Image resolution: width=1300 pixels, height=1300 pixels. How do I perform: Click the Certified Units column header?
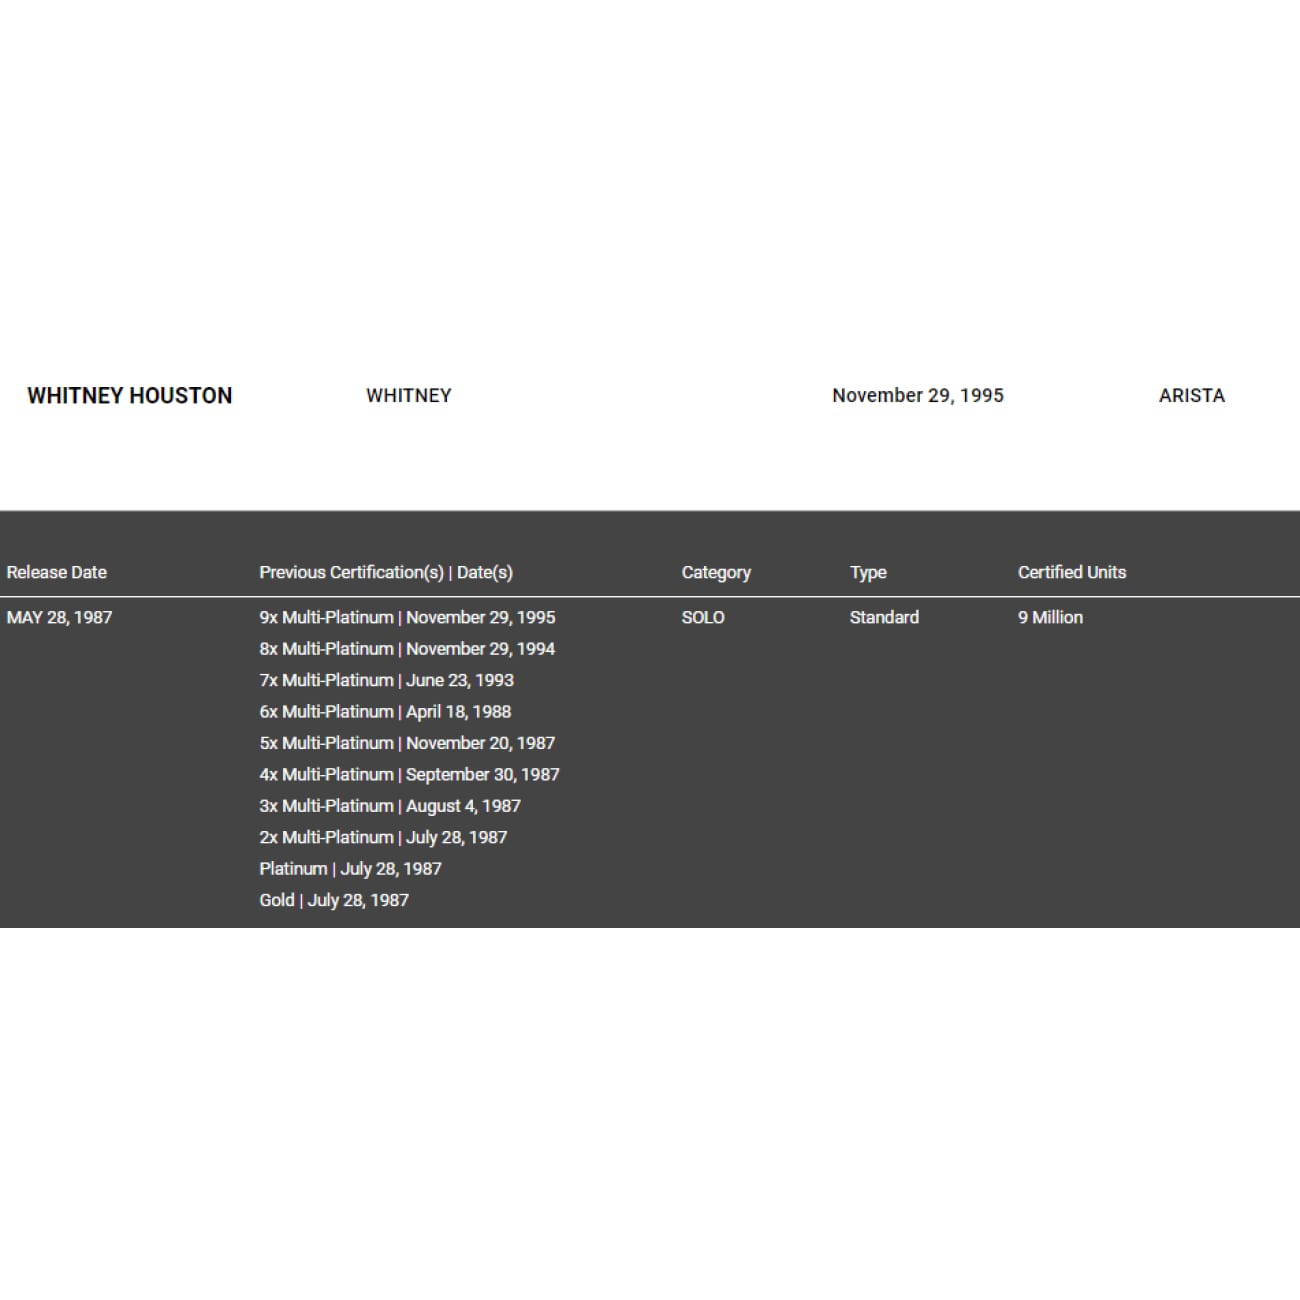(1072, 572)
